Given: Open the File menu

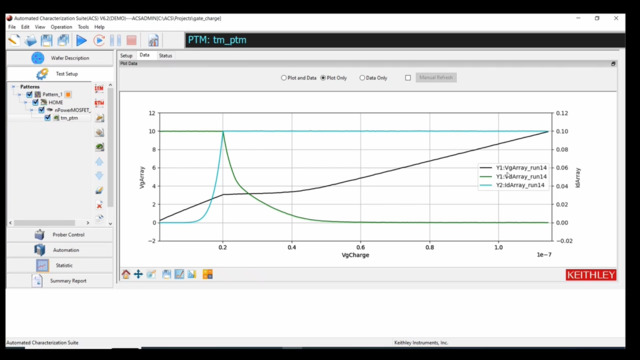Looking at the screenshot, I should [12, 27].
